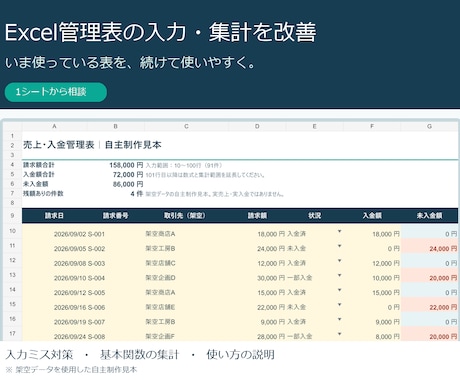
Task: Click the 未入金額 summary label in row 6
Action: (36, 184)
